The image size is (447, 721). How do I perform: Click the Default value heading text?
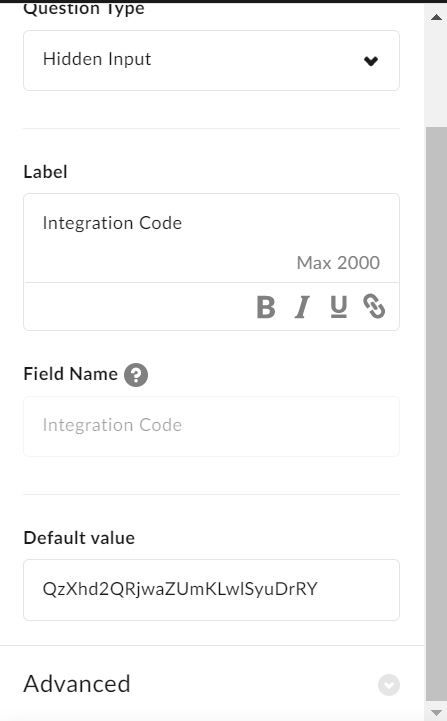pyautogui.click(x=79, y=538)
